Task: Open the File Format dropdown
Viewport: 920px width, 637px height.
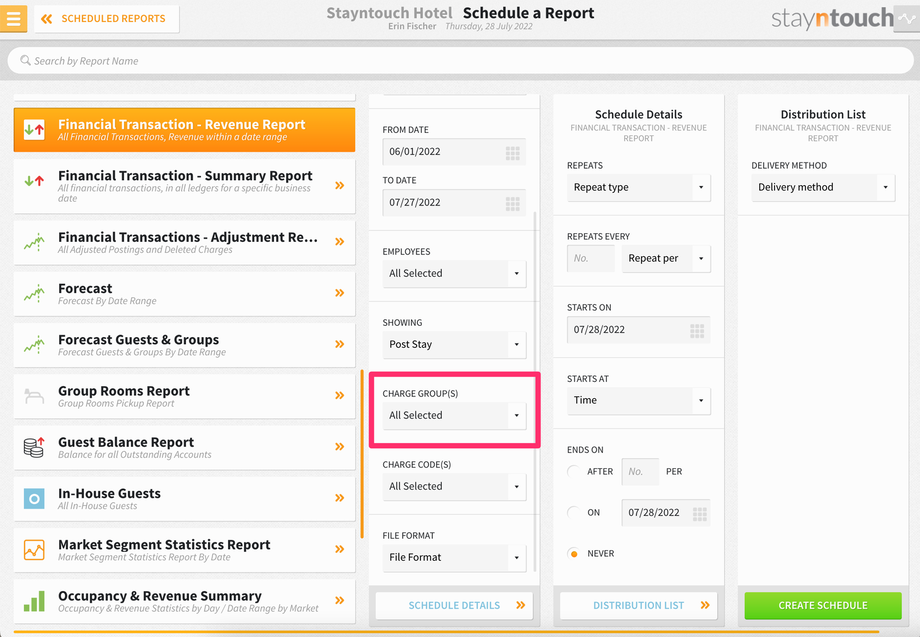Action: point(454,557)
